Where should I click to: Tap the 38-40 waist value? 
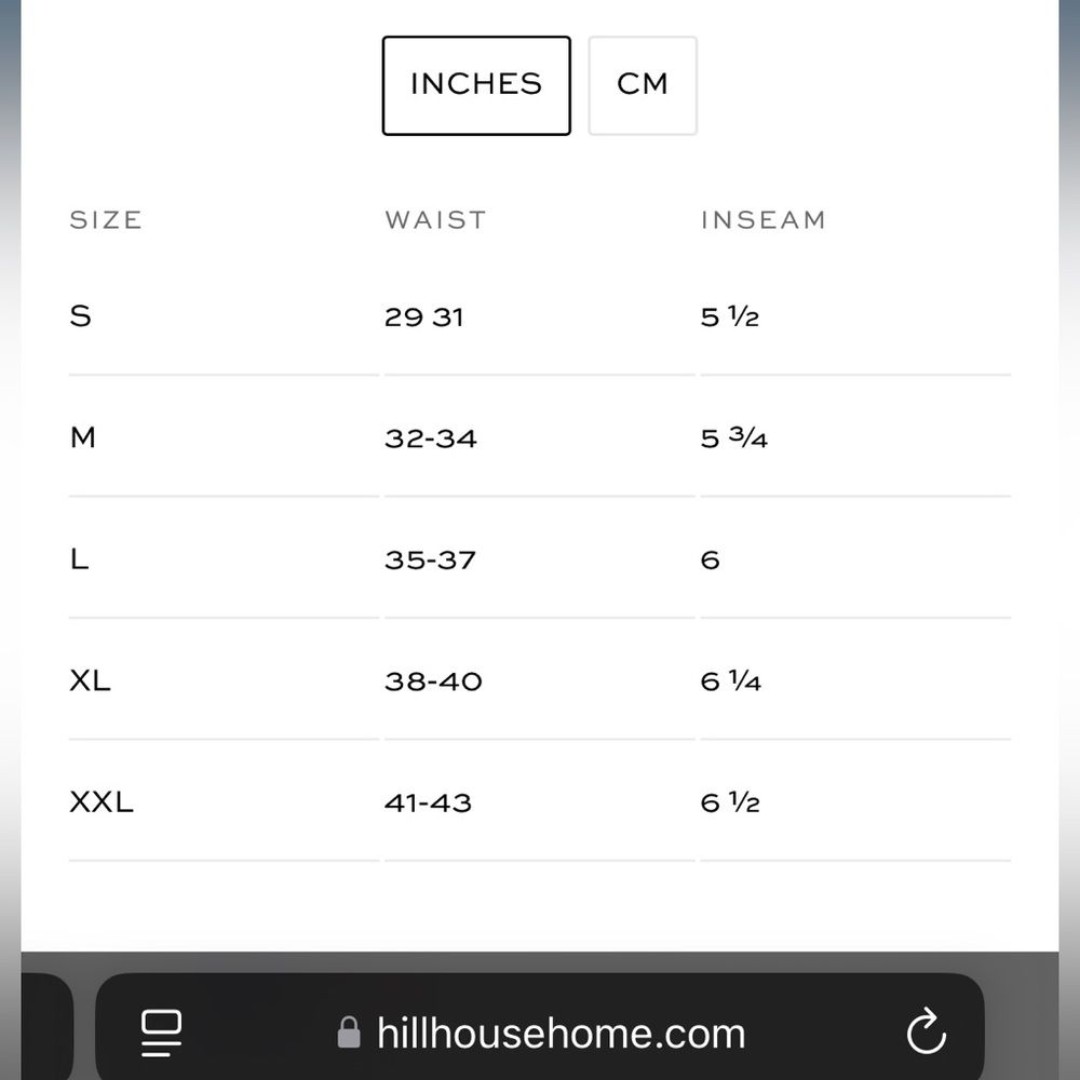[x=433, y=681]
